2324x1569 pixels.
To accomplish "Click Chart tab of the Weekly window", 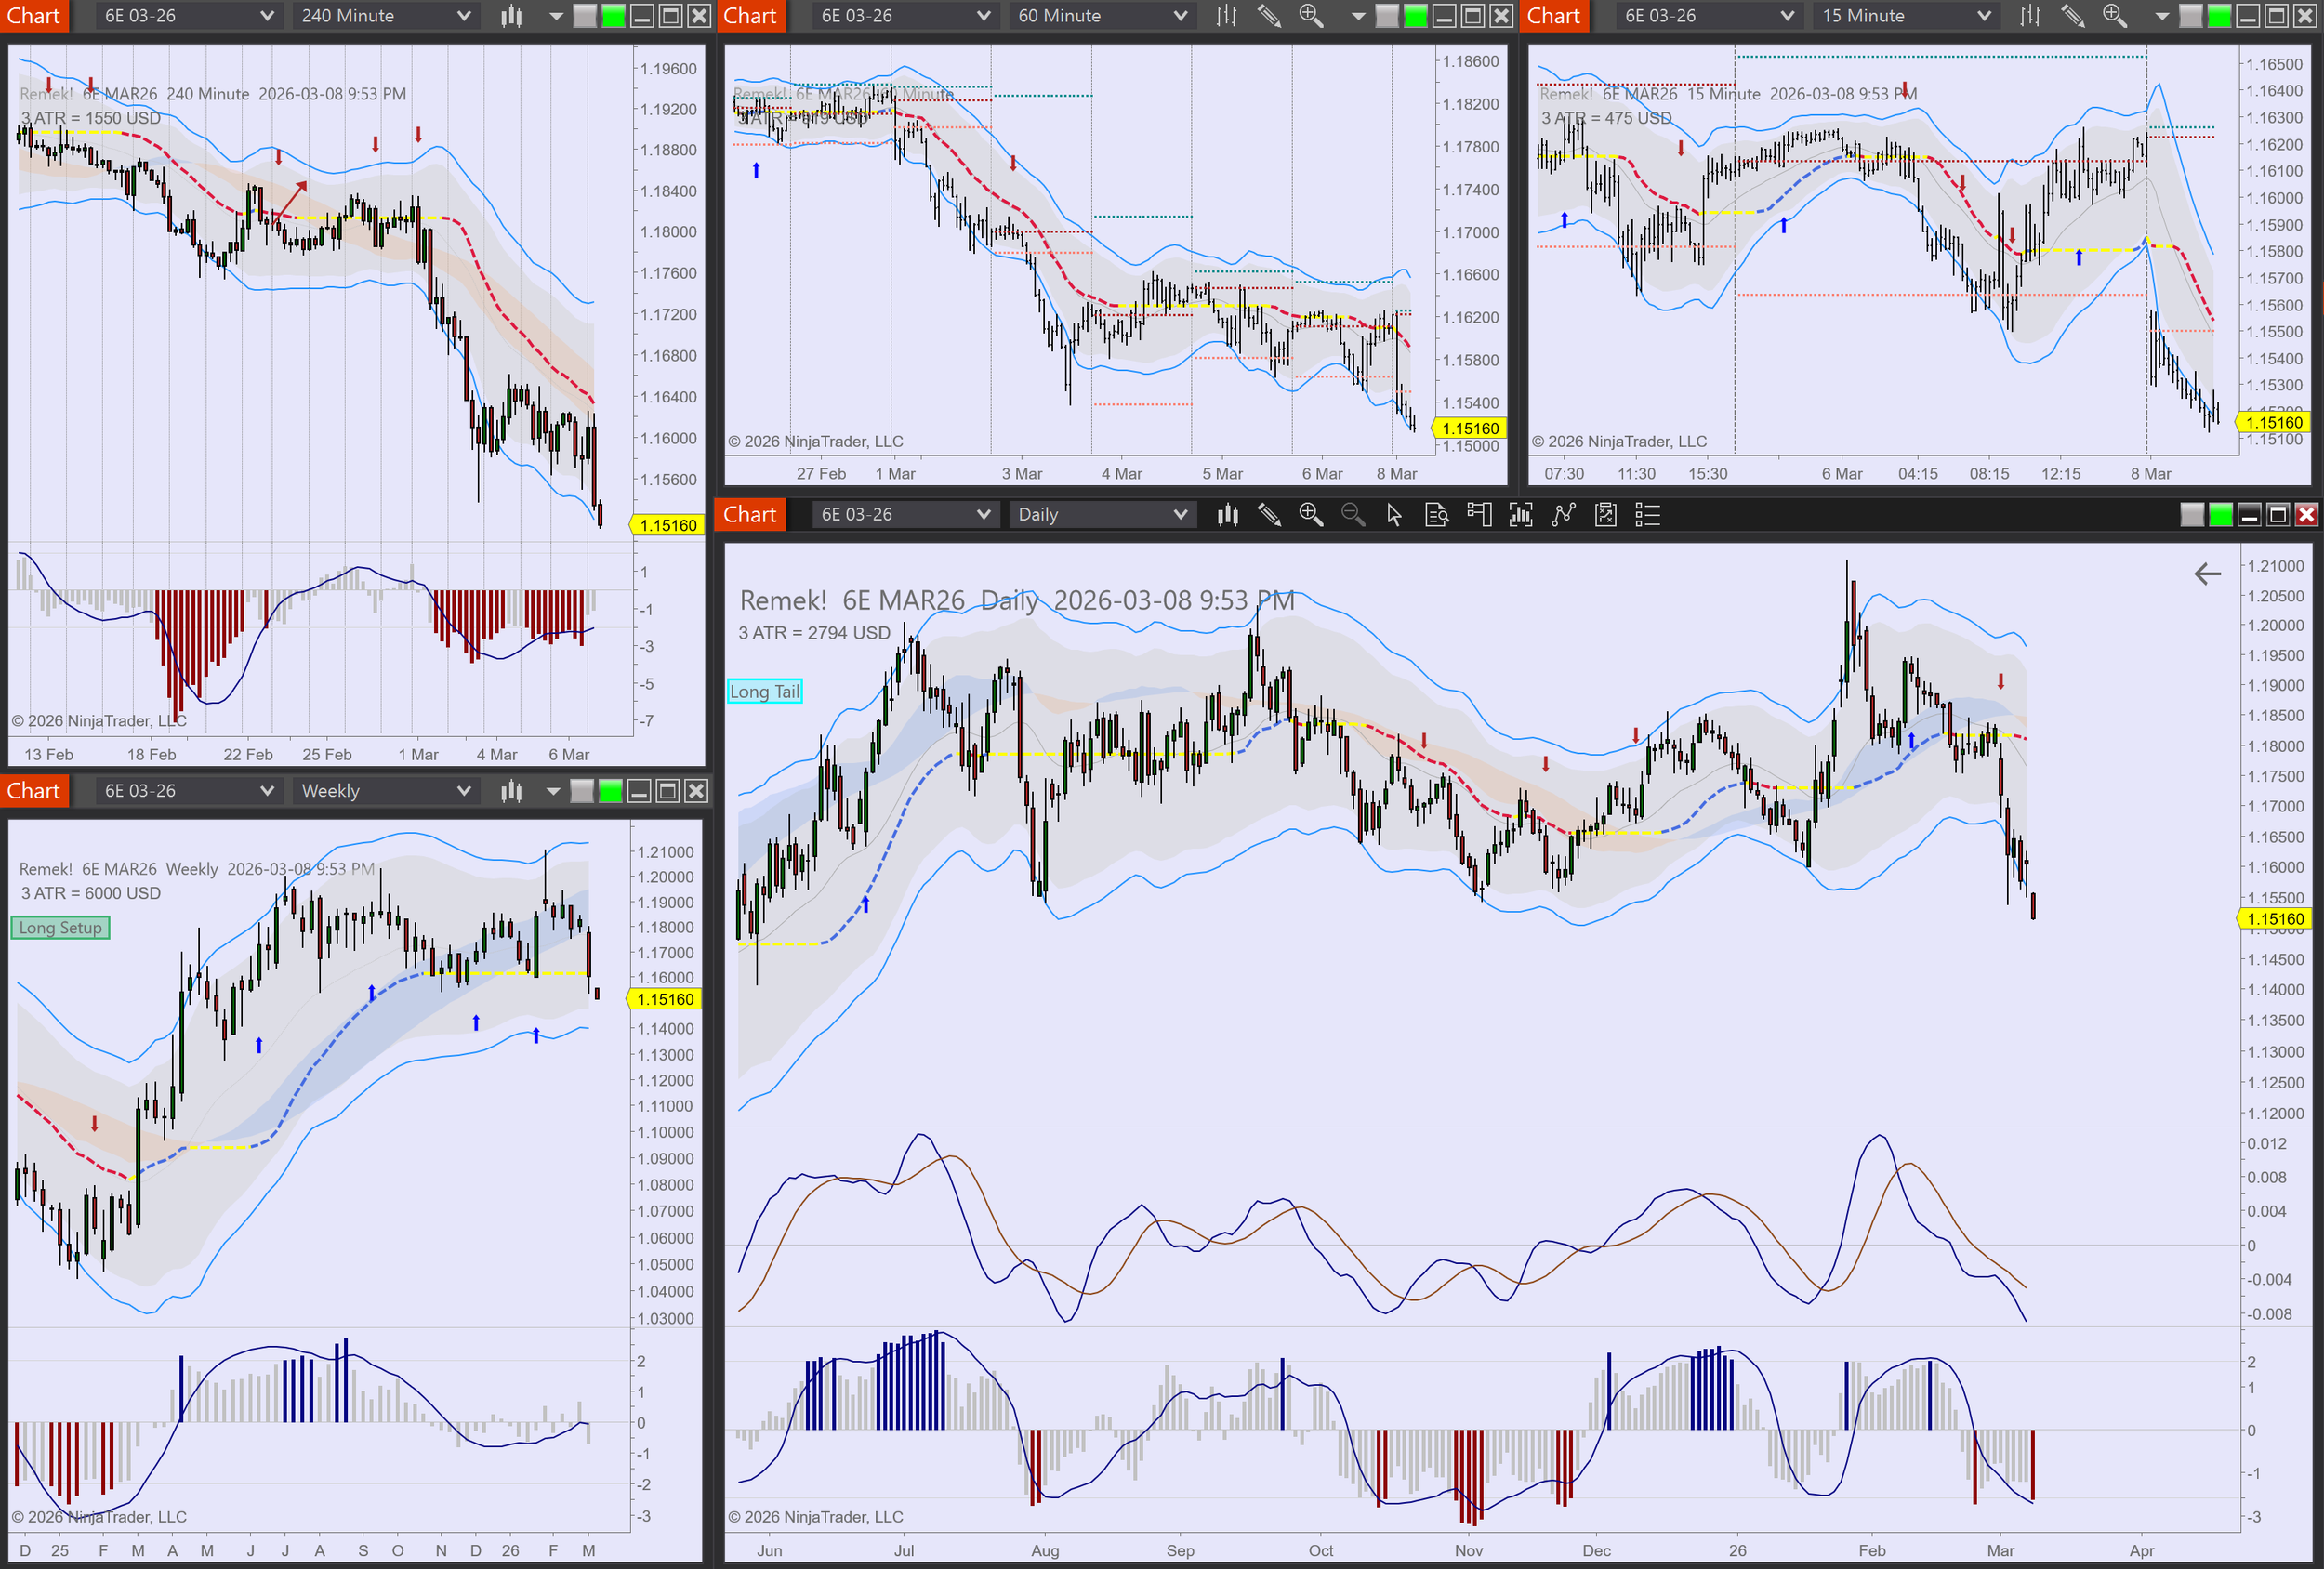I will (x=34, y=791).
